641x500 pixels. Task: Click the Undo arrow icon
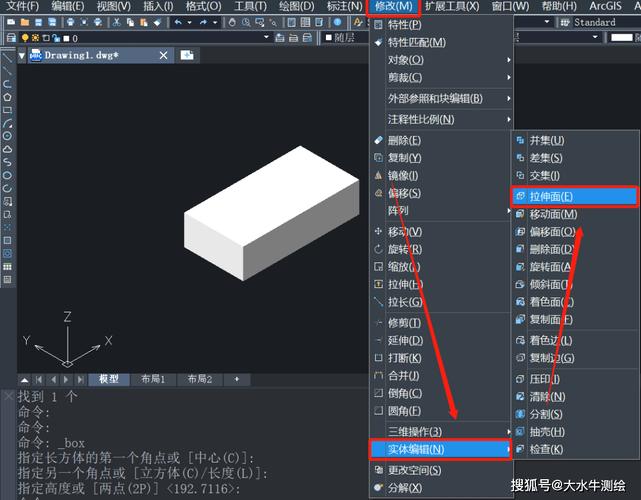(x=178, y=22)
